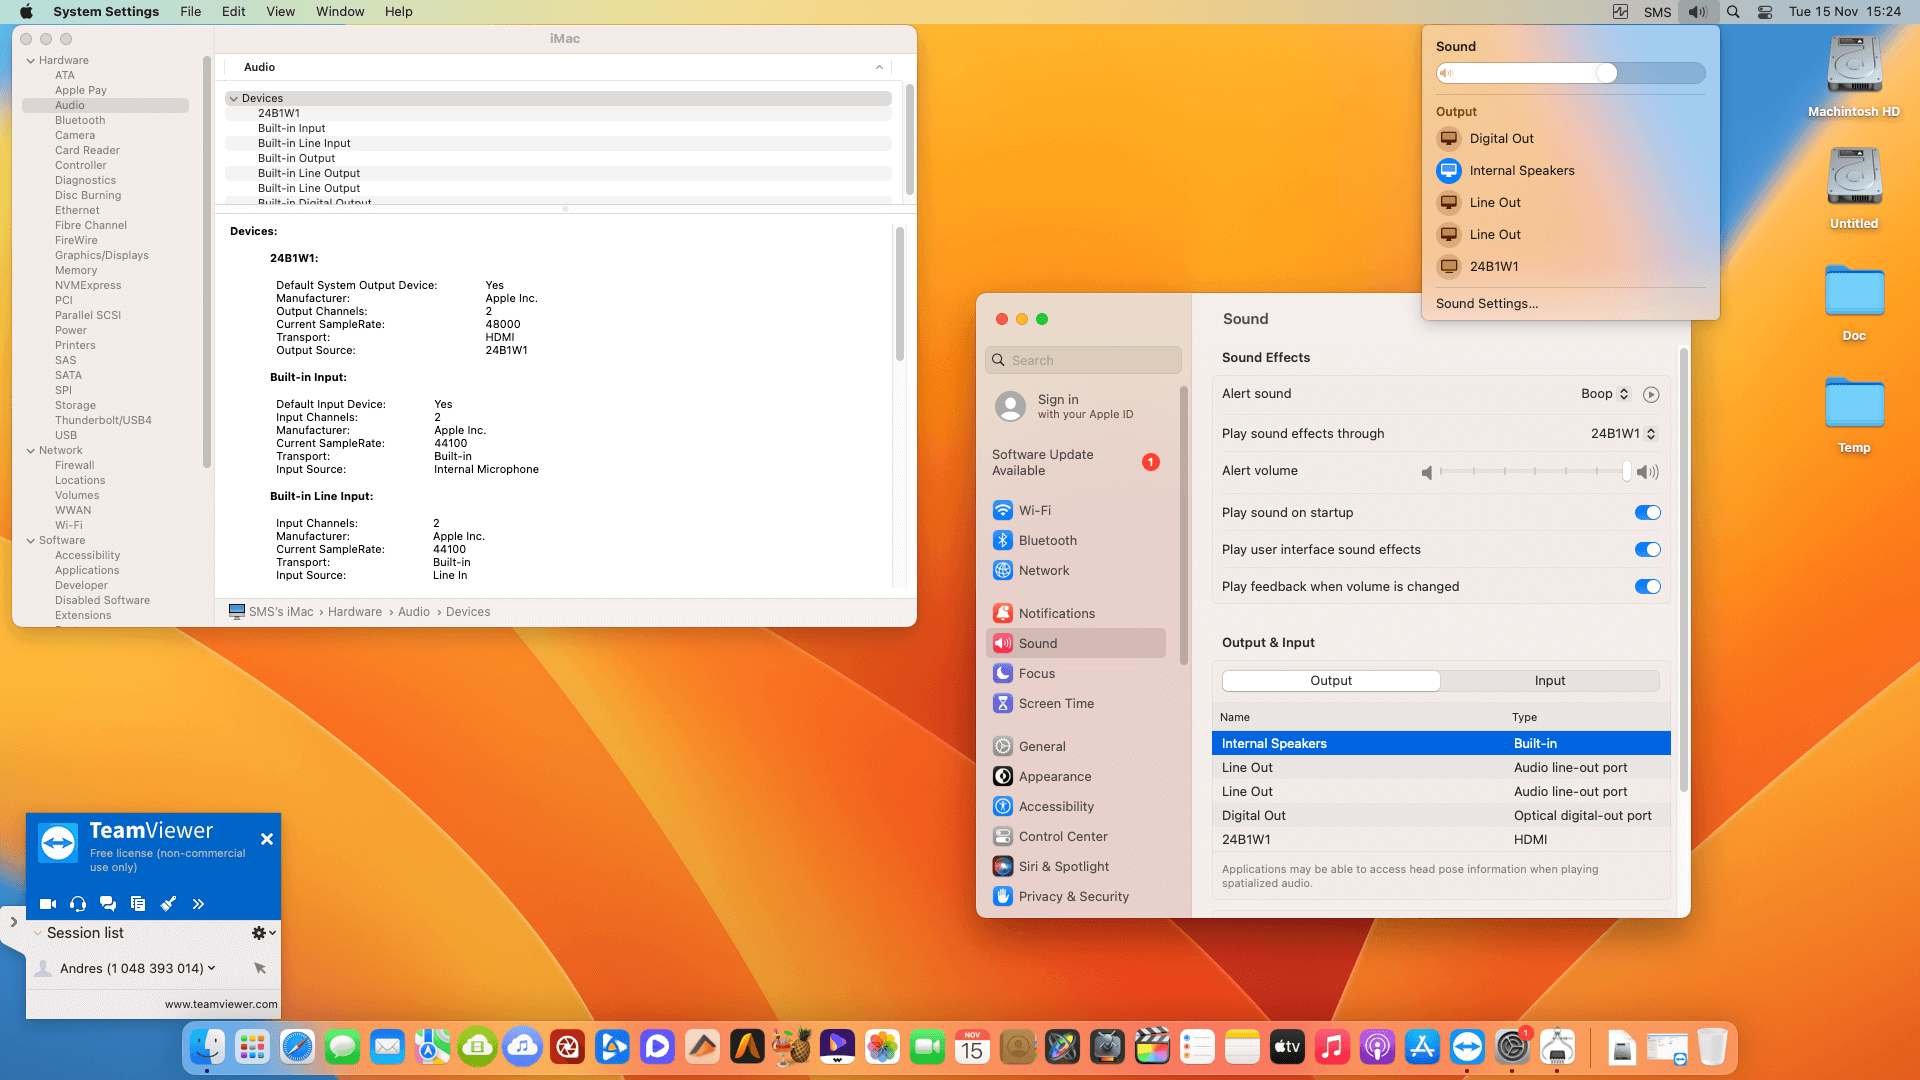This screenshot has width=1920, height=1080.
Task: Open the File menu
Action: point(190,12)
